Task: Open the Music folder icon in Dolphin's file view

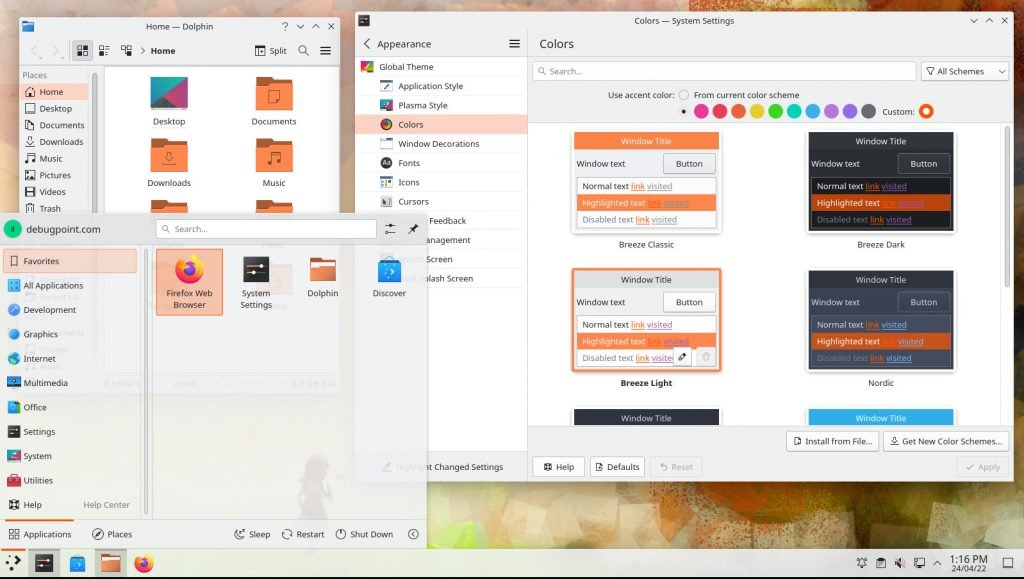Action: (274, 155)
